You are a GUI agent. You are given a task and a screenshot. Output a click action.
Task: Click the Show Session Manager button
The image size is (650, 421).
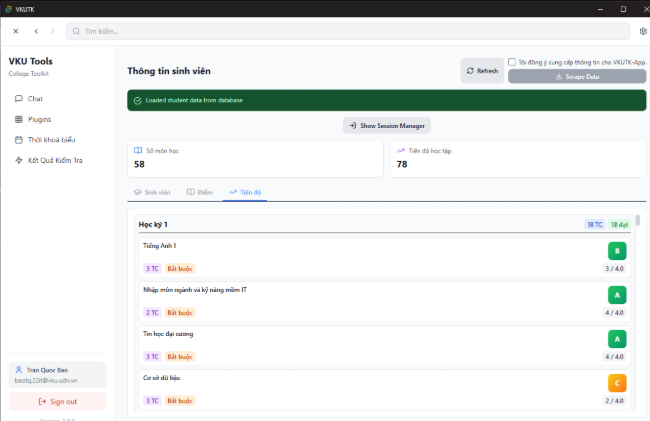[x=387, y=126]
